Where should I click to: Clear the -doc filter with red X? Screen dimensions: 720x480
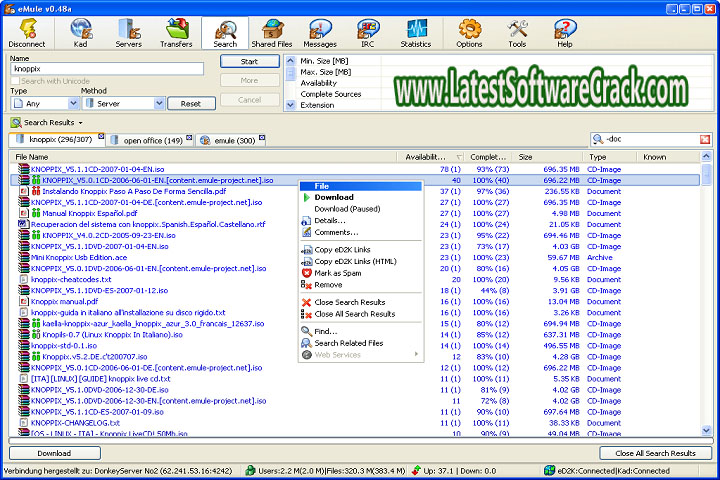point(705,139)
